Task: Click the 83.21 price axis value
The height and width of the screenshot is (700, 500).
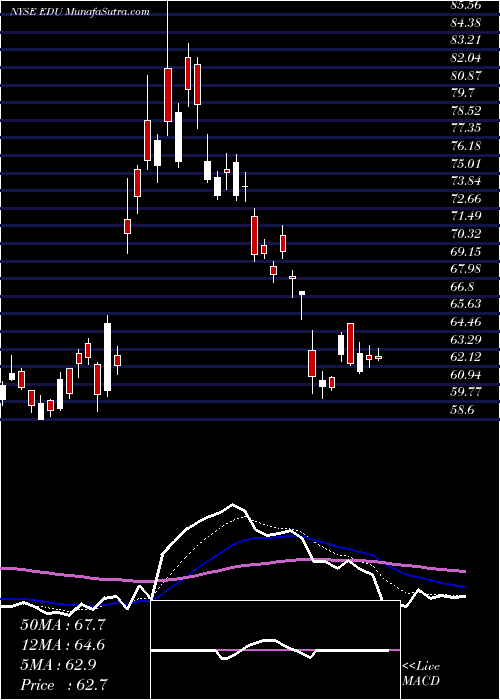Action: tap(467, 40)
